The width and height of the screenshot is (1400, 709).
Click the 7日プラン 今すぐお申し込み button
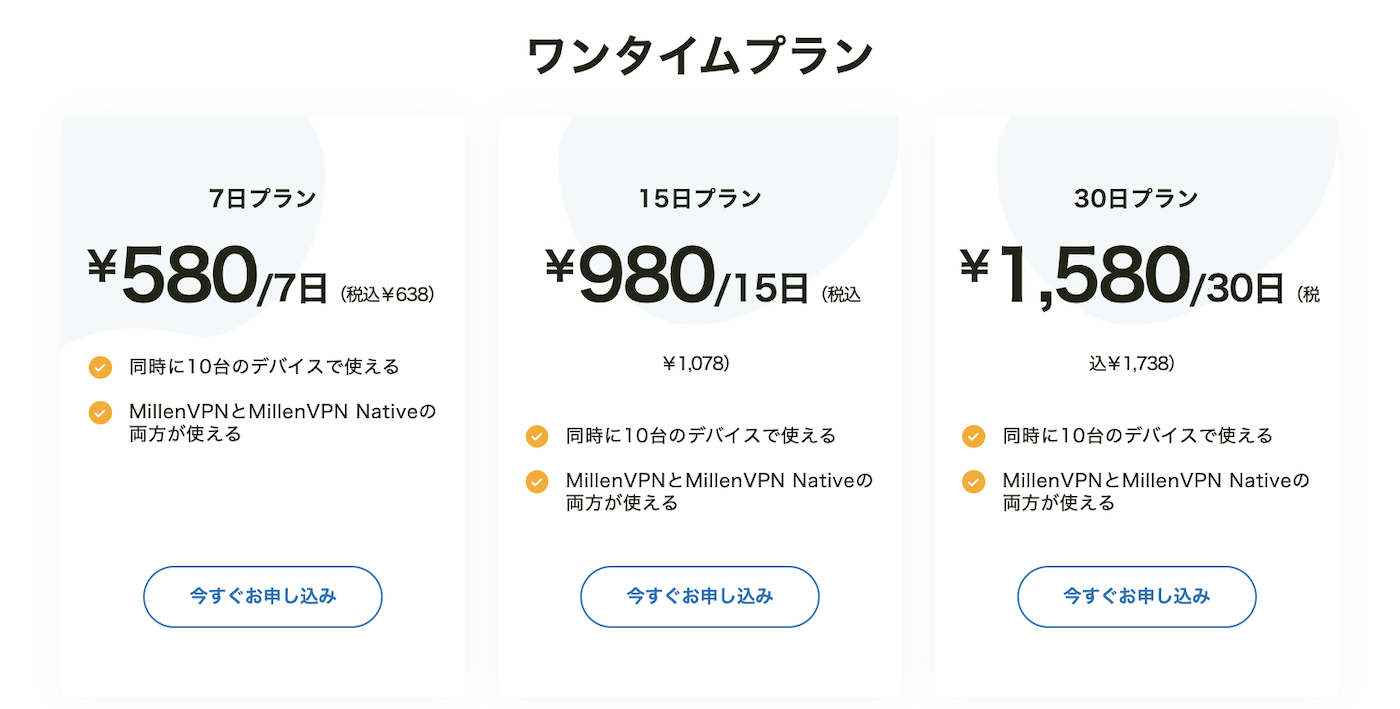[263, 597]
